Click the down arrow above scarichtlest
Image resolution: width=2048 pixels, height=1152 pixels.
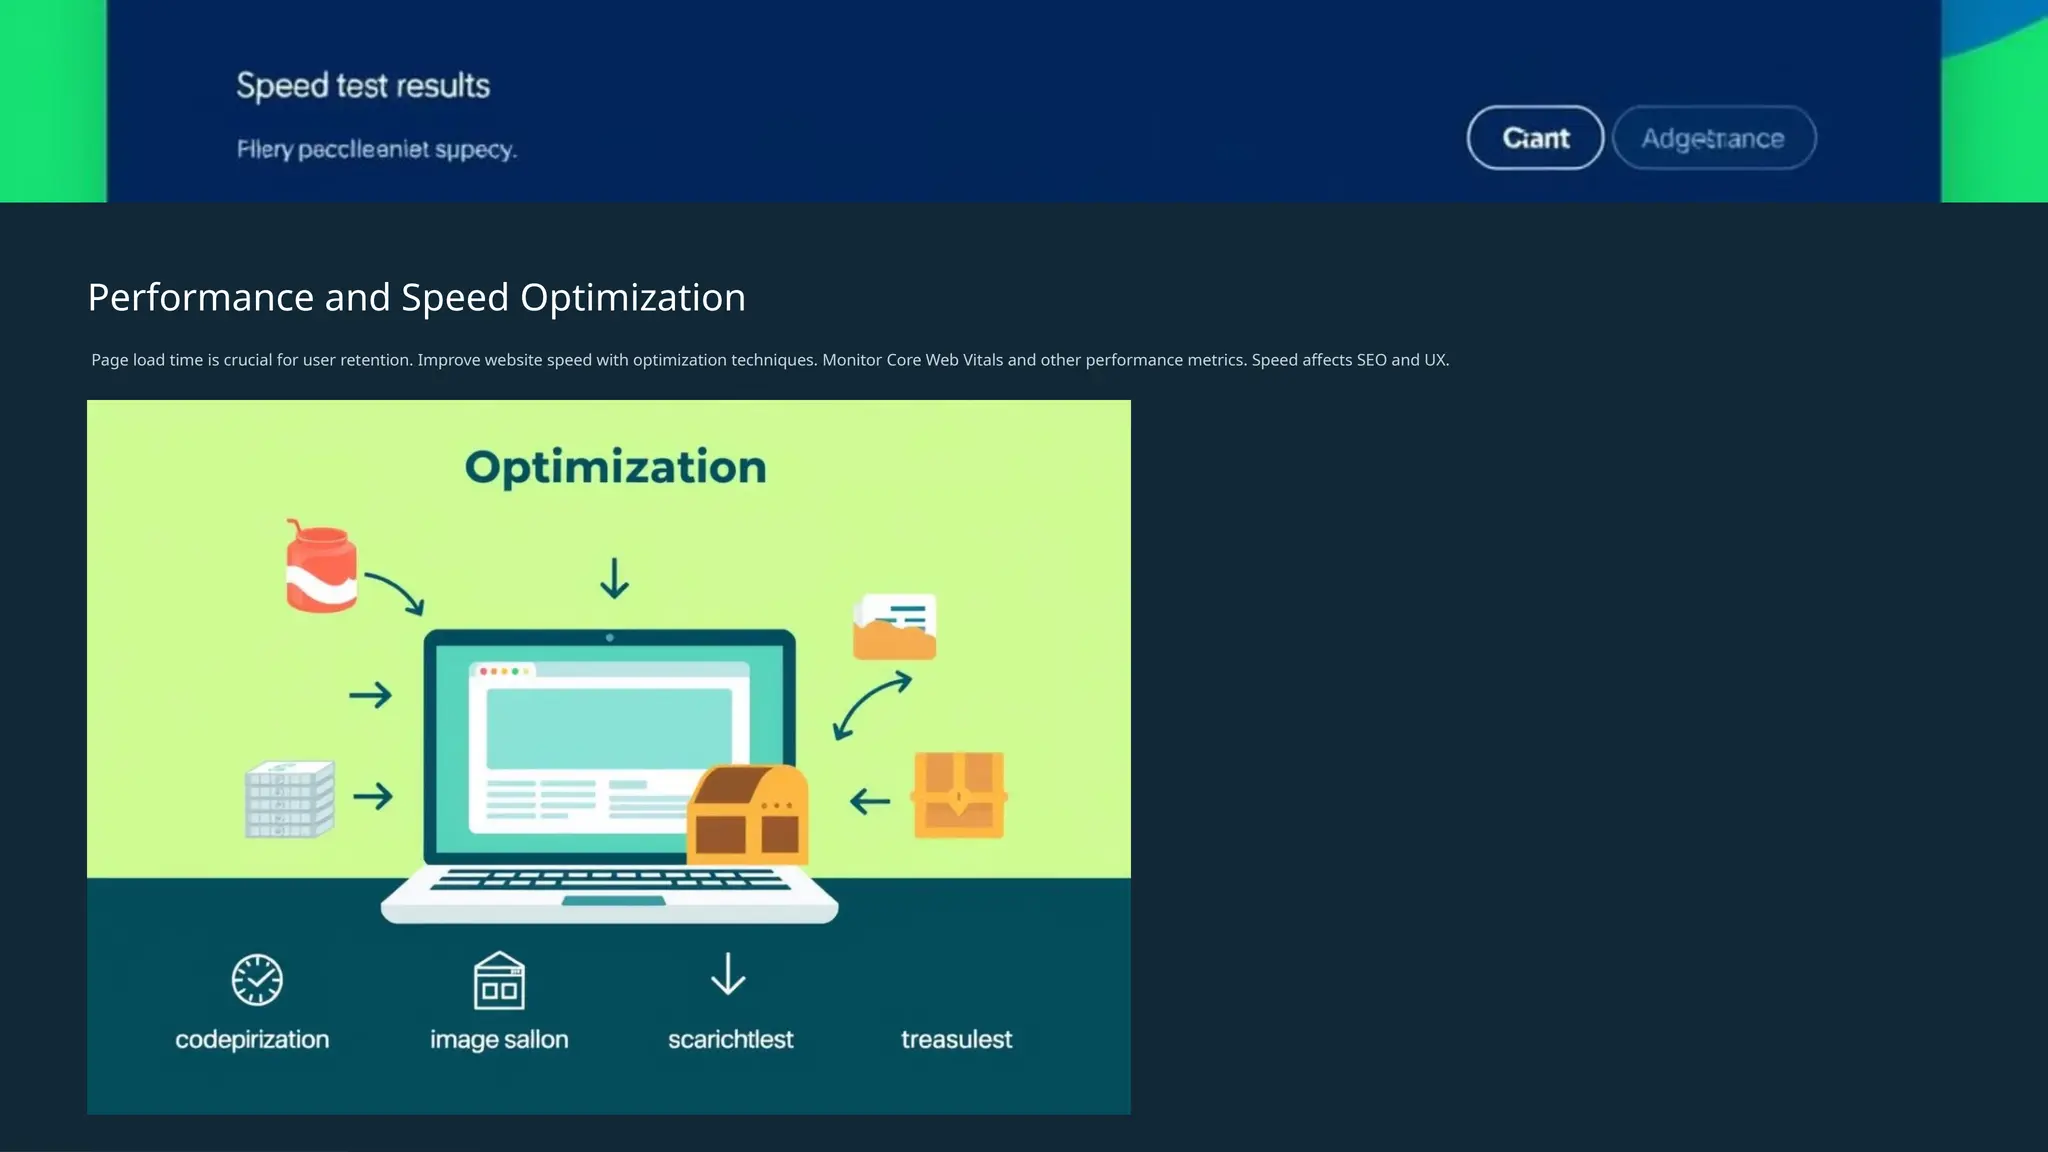[728, 974]
